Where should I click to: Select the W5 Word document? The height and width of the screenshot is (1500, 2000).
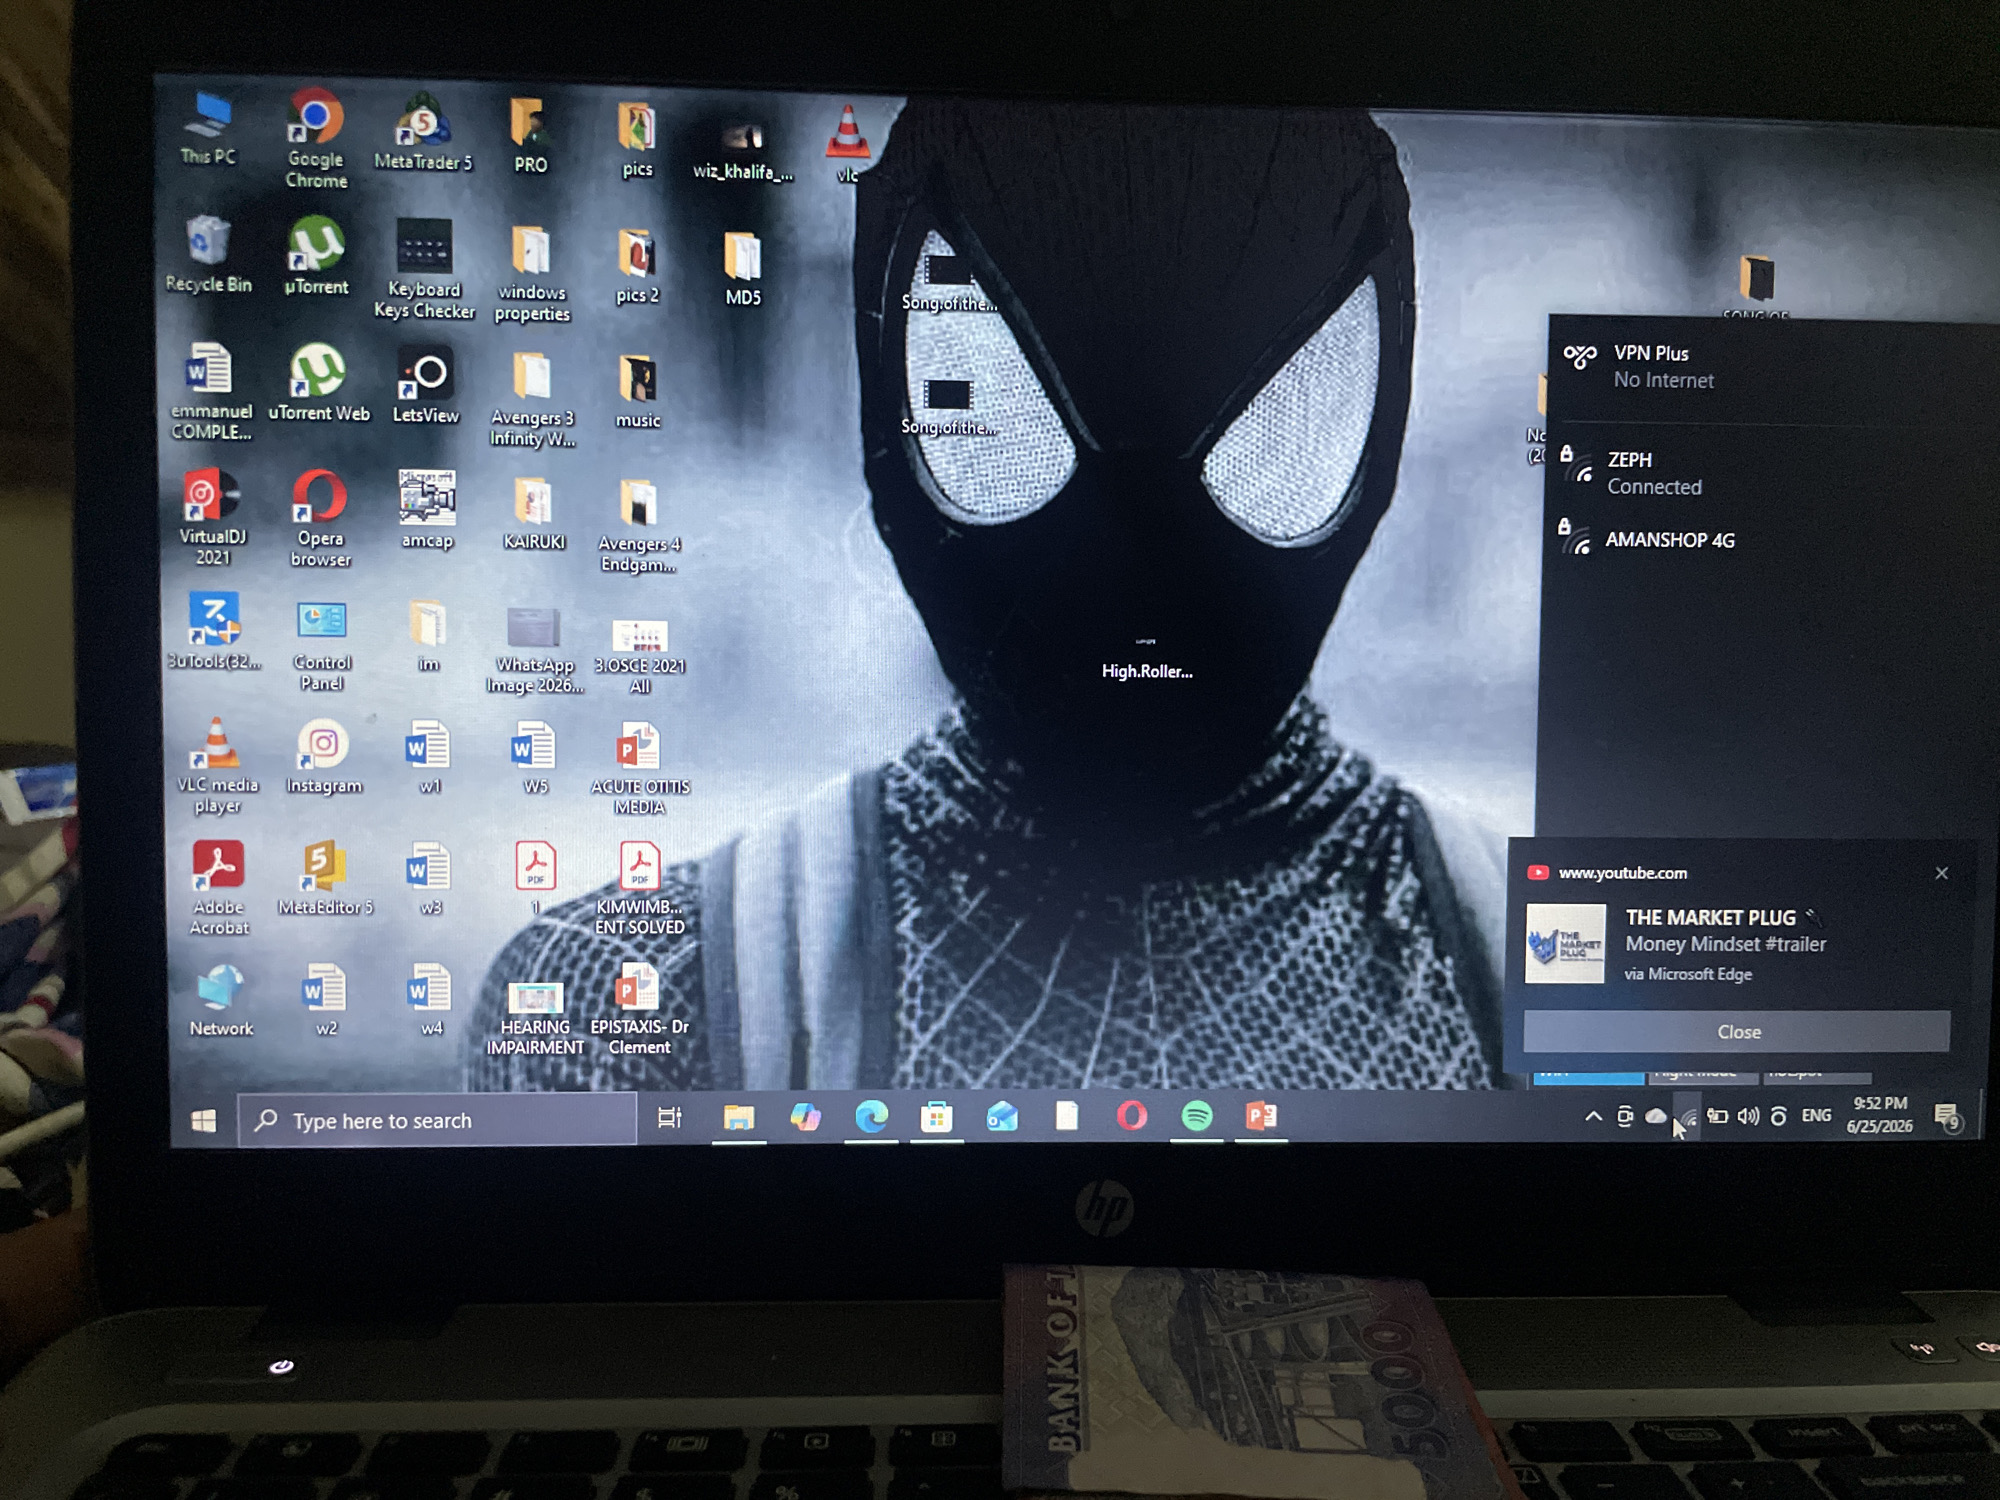click(535, 758)
